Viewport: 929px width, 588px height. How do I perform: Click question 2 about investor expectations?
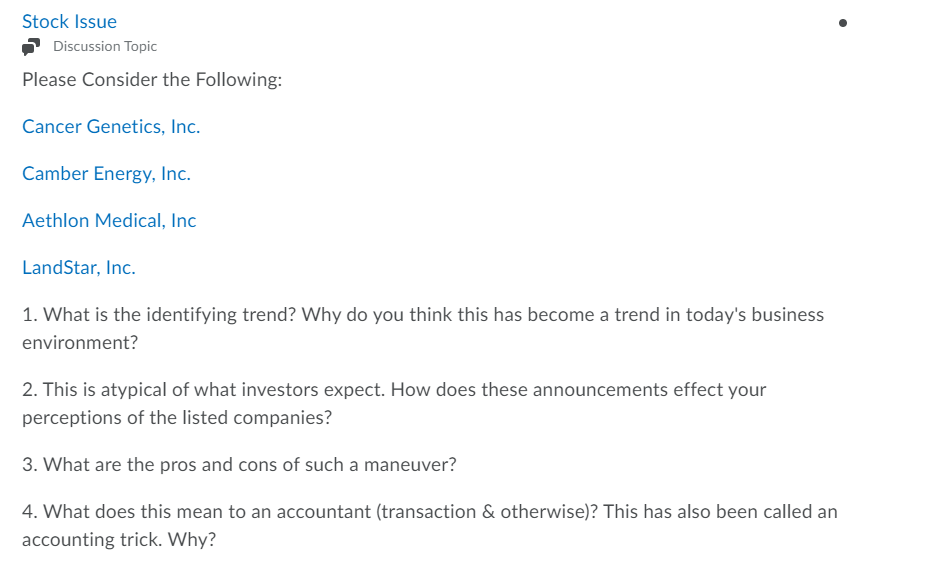[394, 404]
